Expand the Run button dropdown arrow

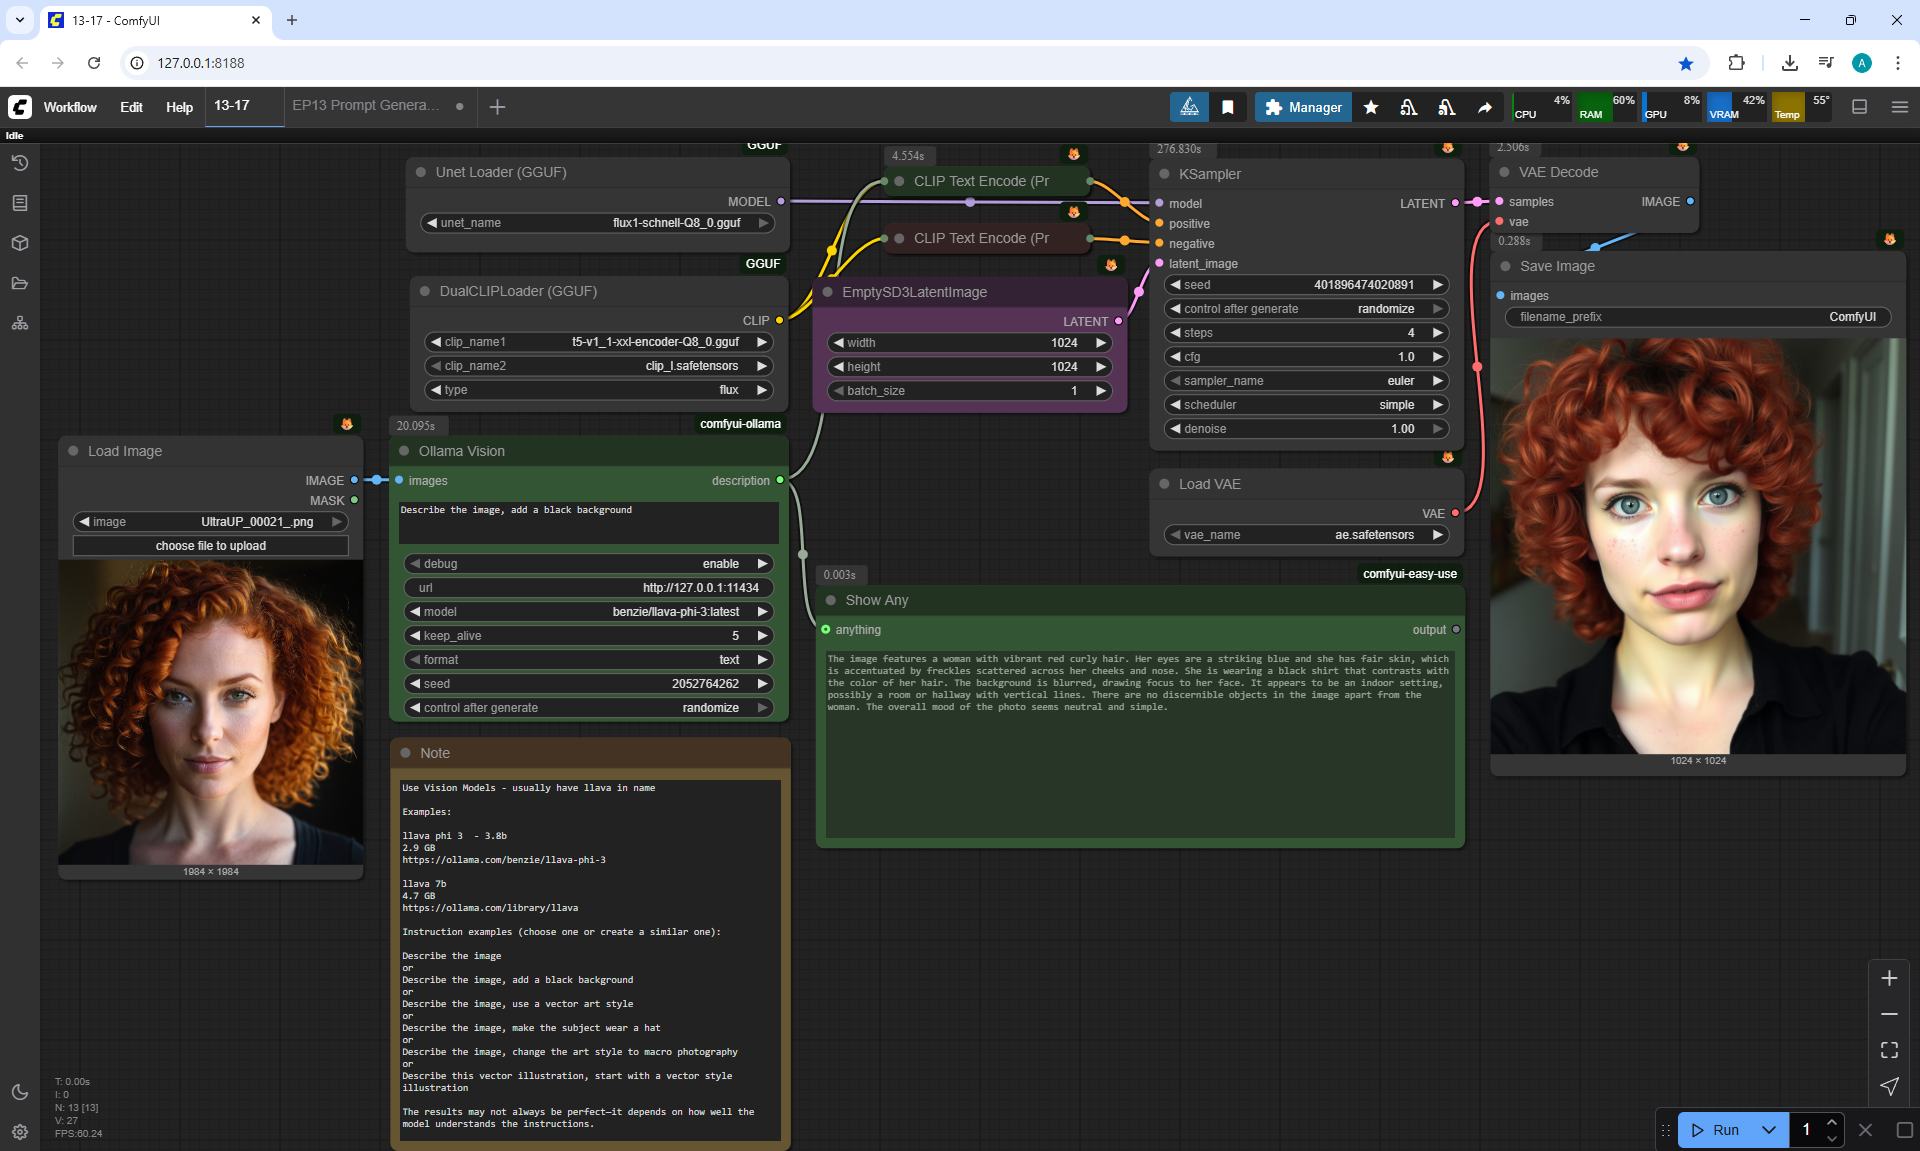(x=1769, y=1130)
